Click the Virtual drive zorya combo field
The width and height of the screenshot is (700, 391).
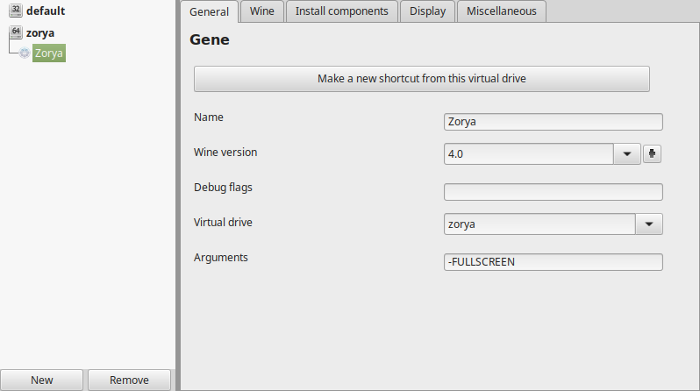[540, 224]
